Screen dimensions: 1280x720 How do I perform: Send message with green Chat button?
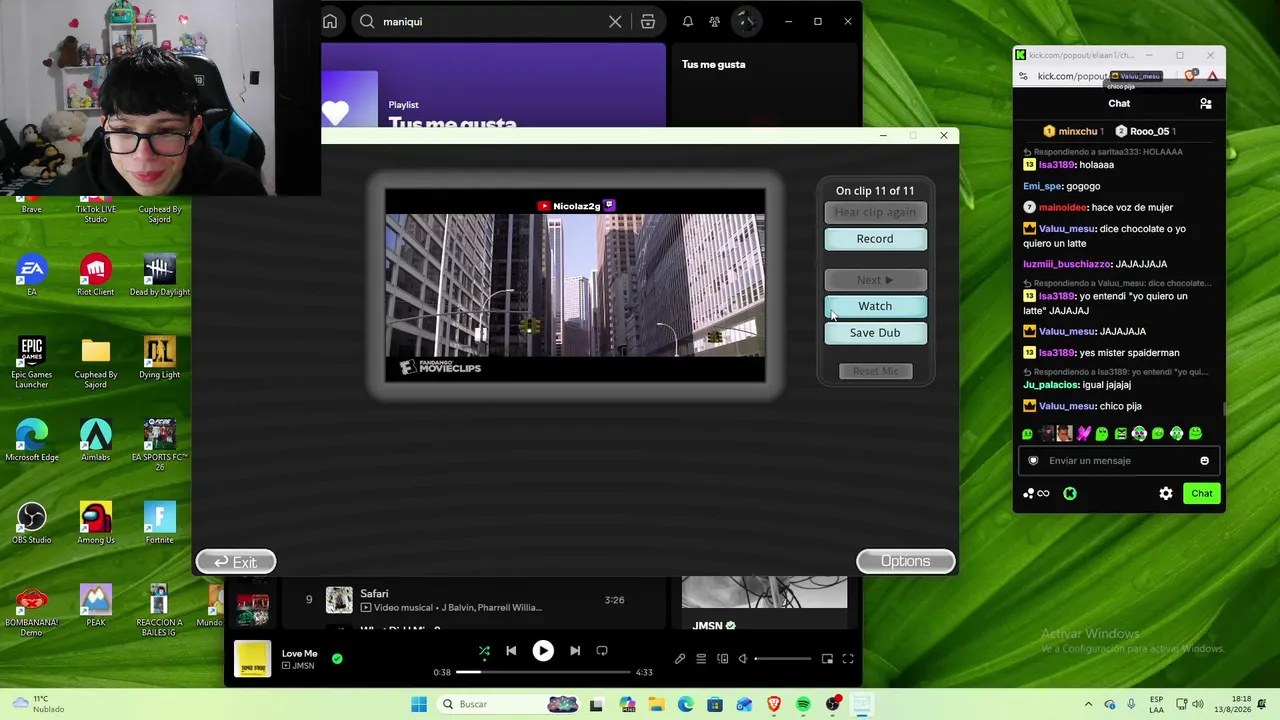(x=1201, y=493)
